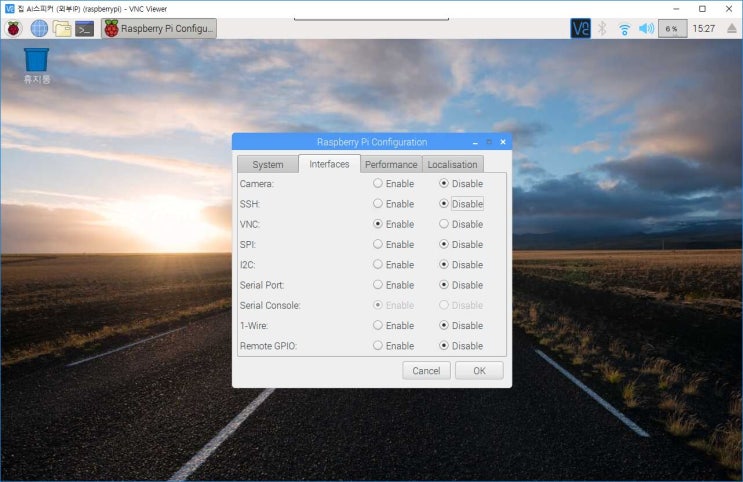
Task: Select Enable for VNC
Action: tap(393, 224)
